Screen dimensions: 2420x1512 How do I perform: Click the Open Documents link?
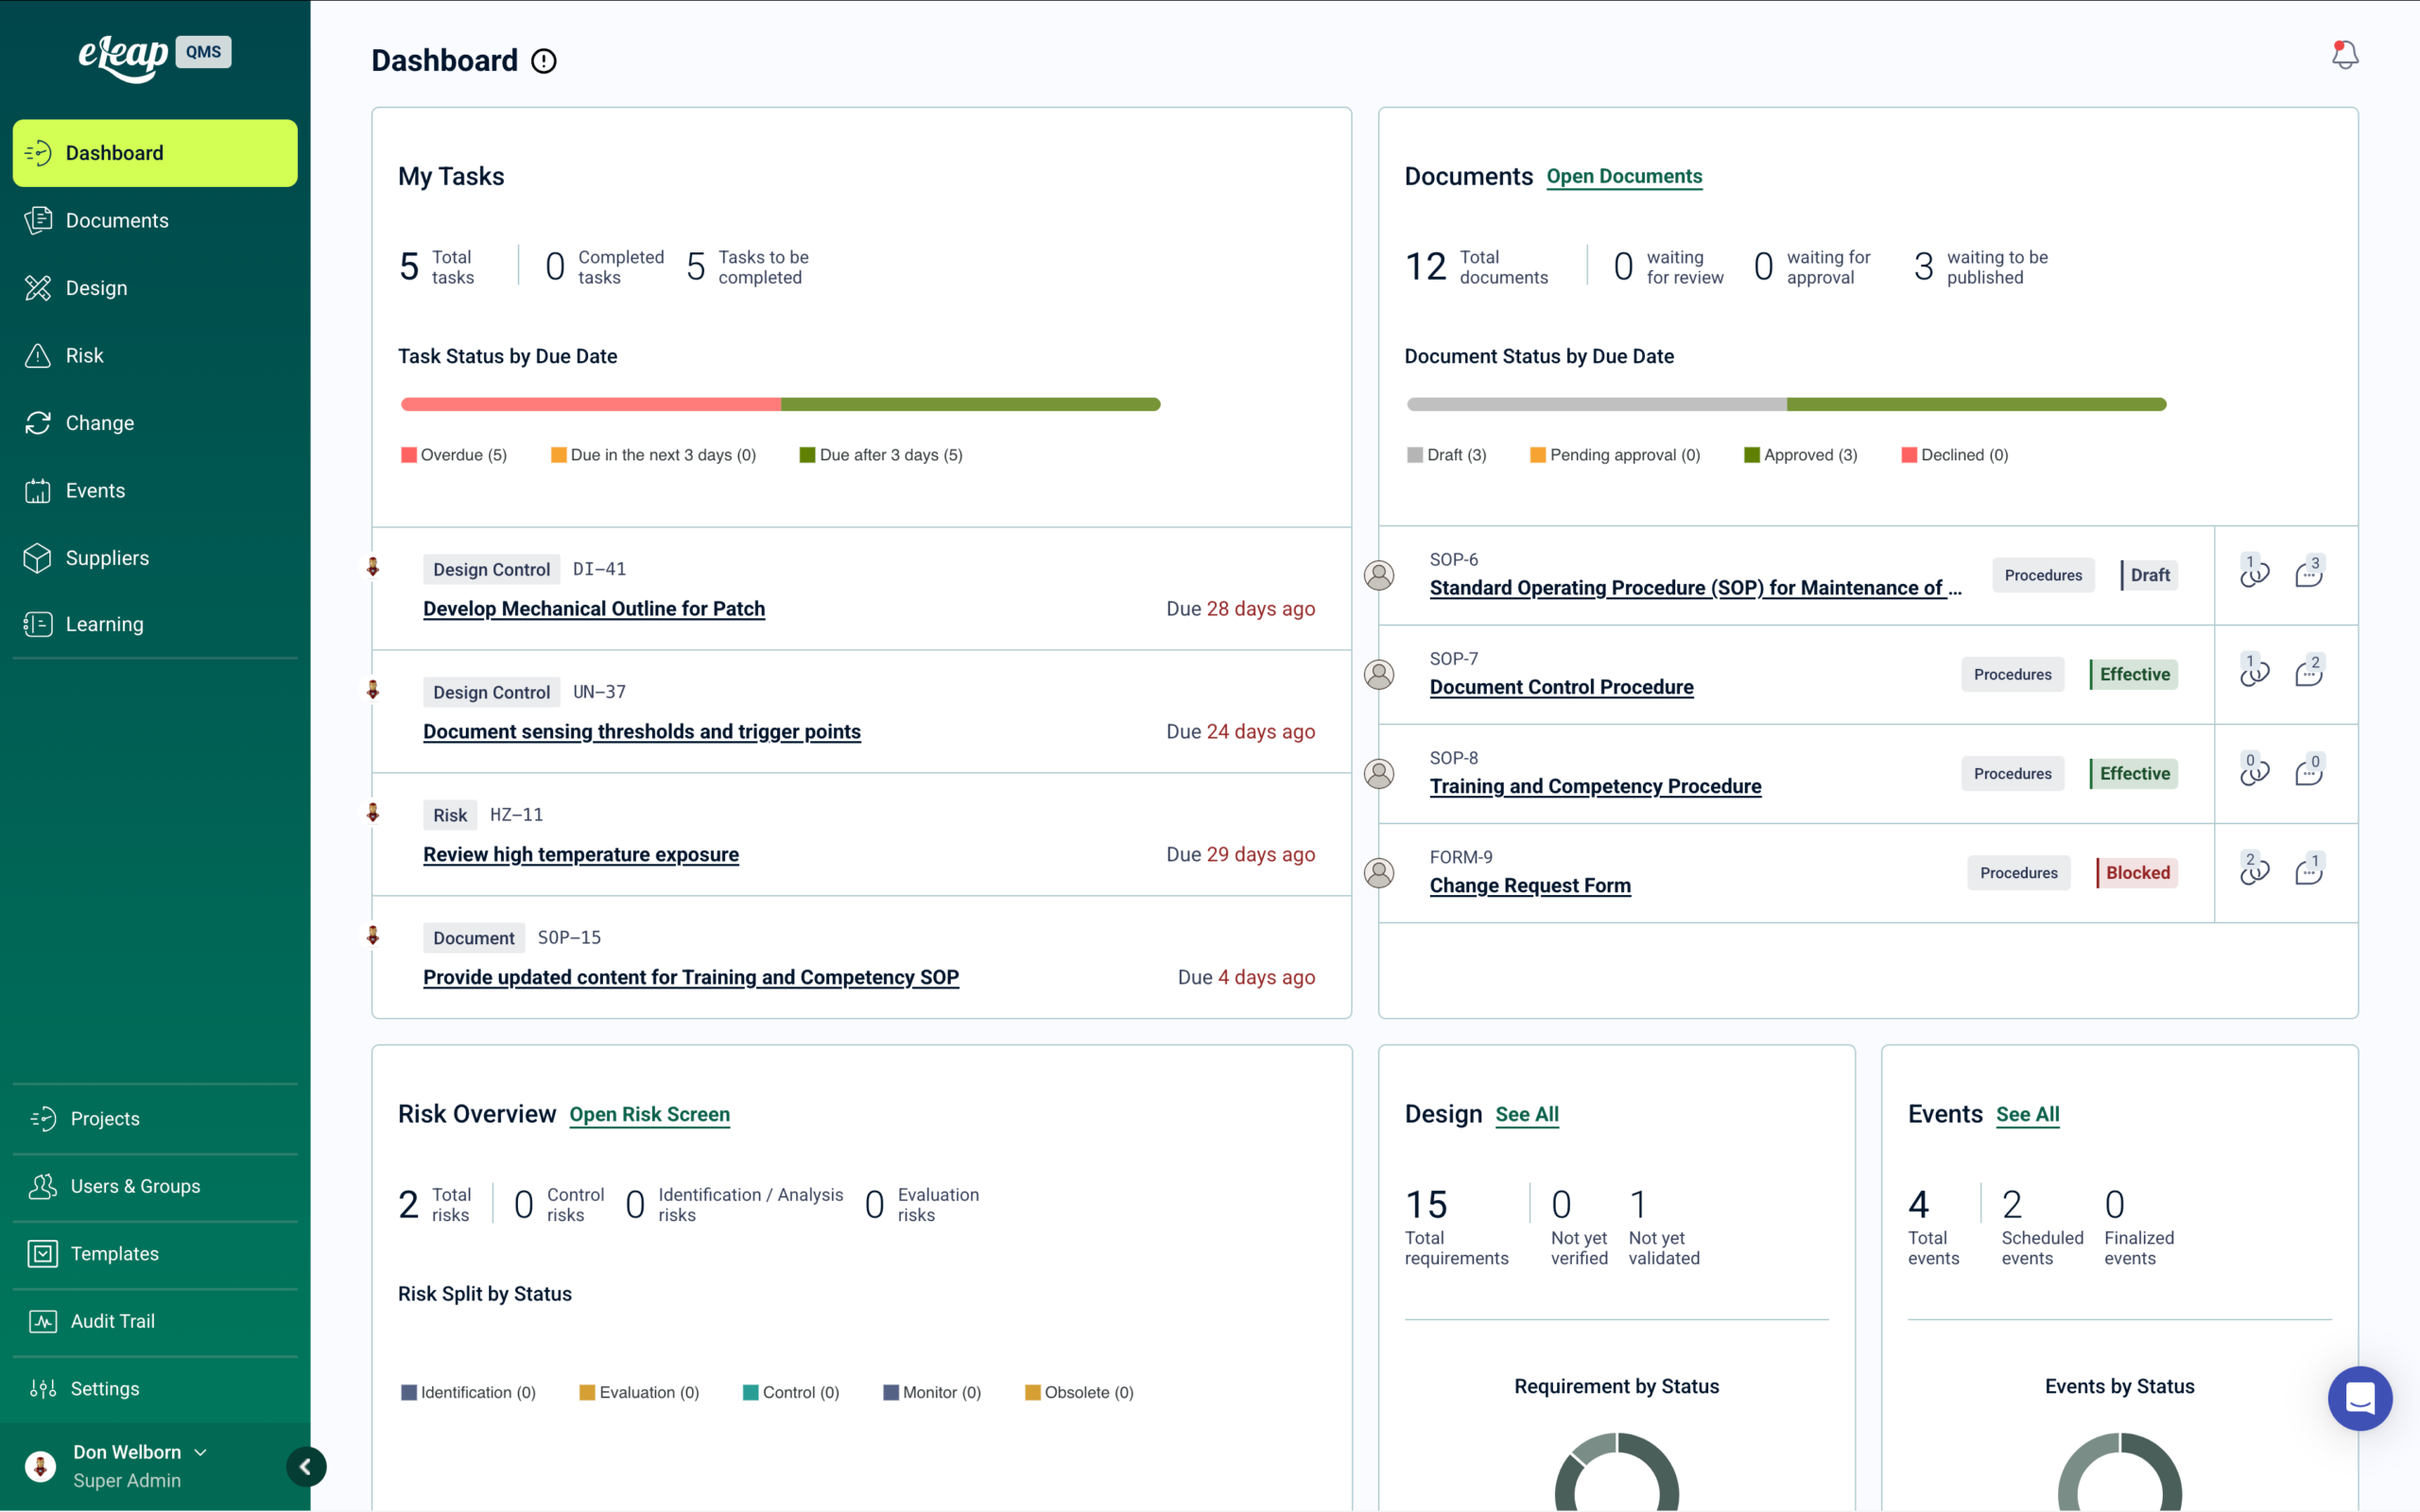point(1623,176)
